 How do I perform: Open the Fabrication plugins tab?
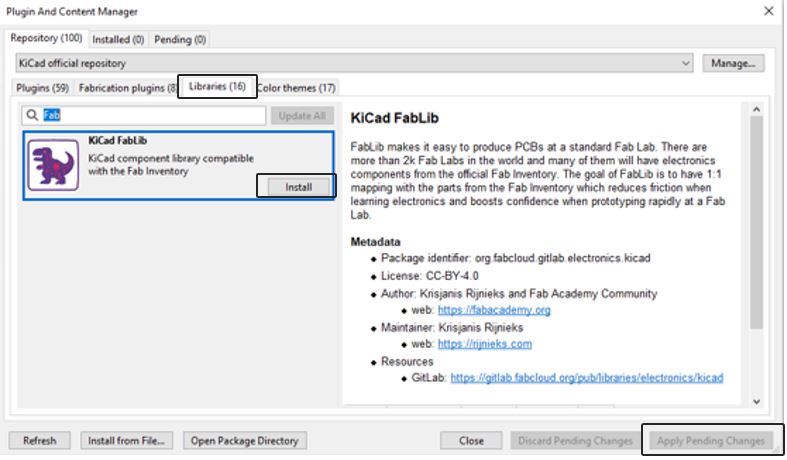tap(127, 88)
